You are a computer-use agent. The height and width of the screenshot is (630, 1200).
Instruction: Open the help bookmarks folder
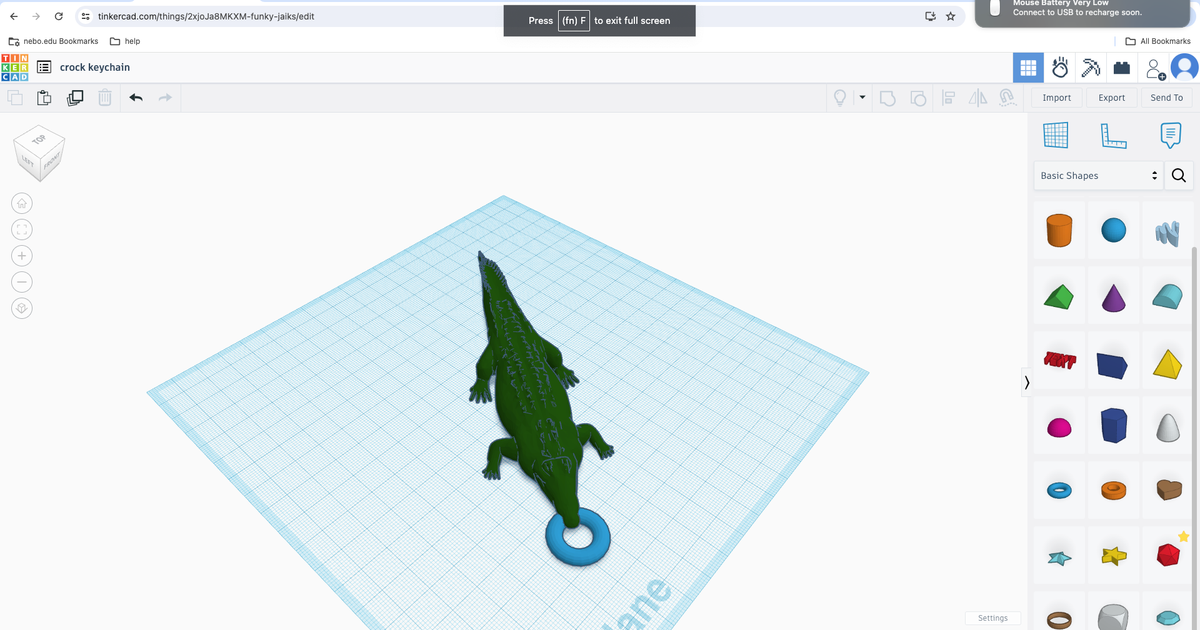[125, 41]
